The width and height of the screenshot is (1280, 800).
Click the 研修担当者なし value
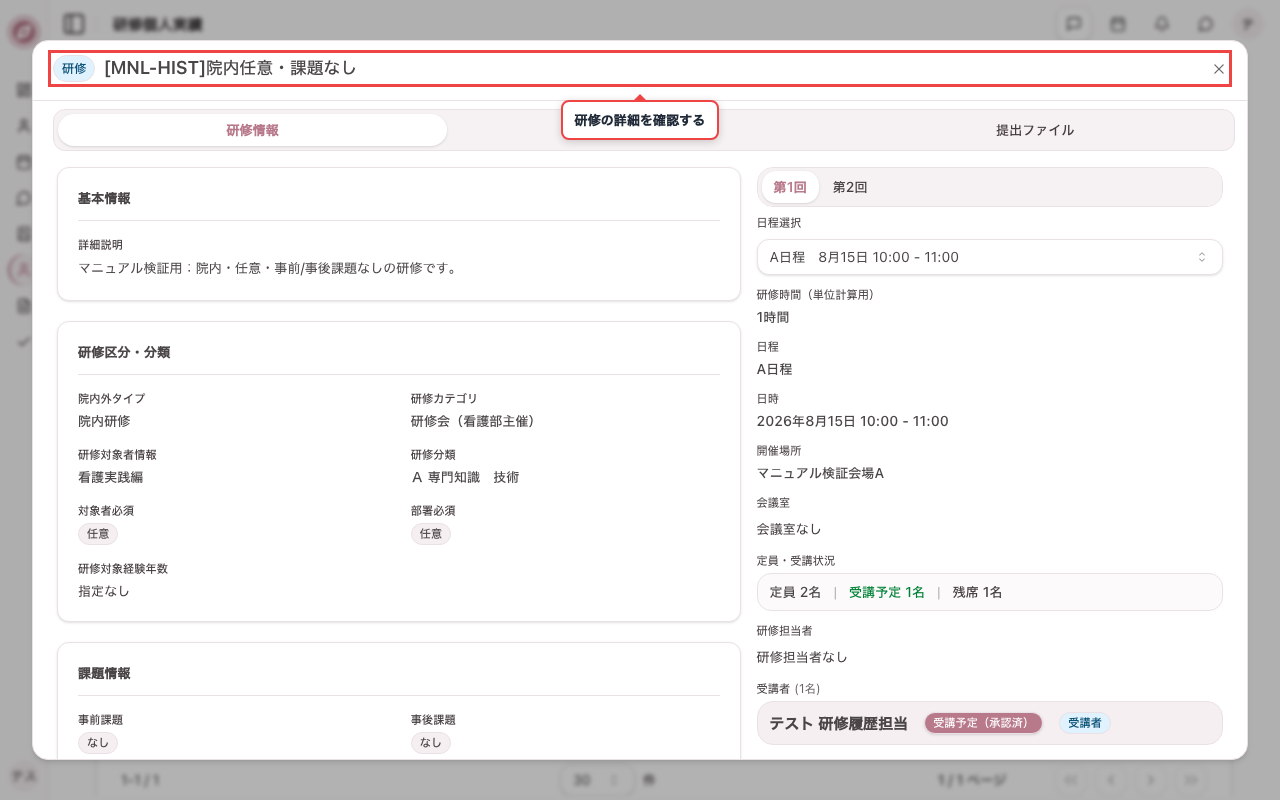pyautogui.click(x=802, y=657)
